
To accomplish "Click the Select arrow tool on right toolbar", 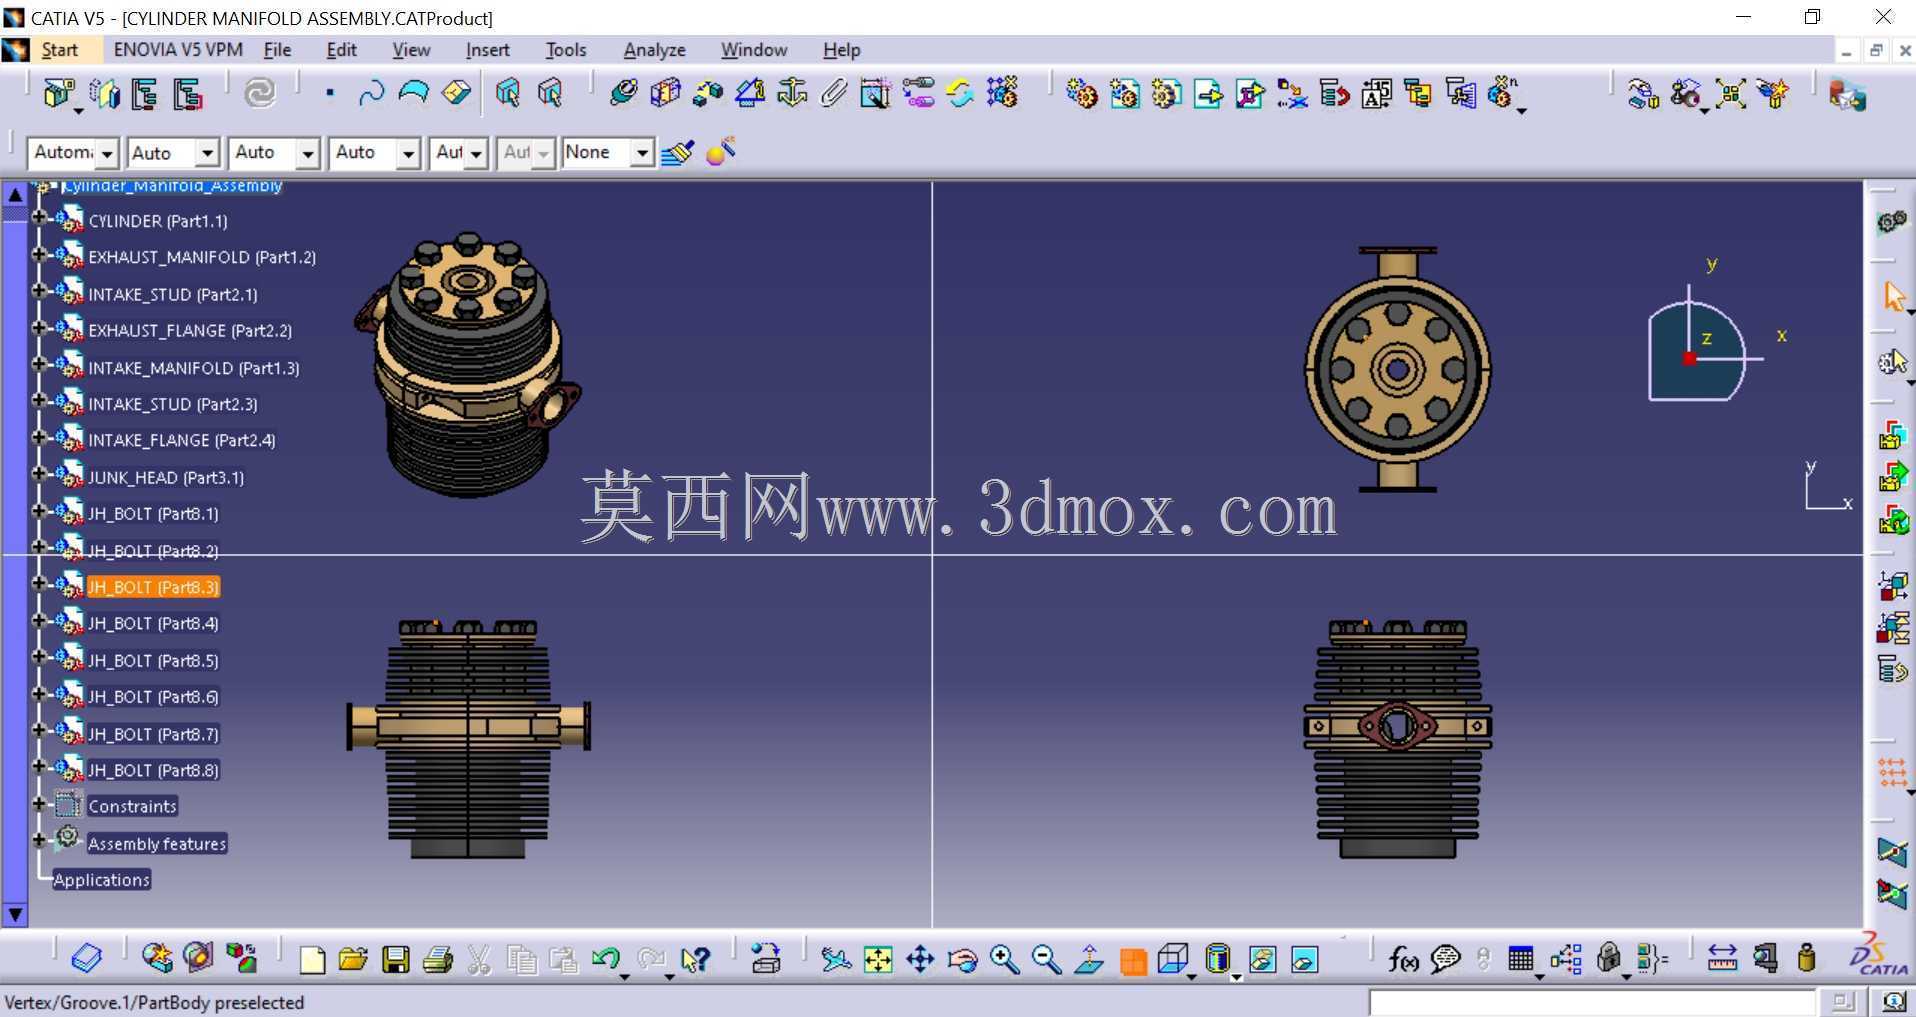I will click(1893, 296).
